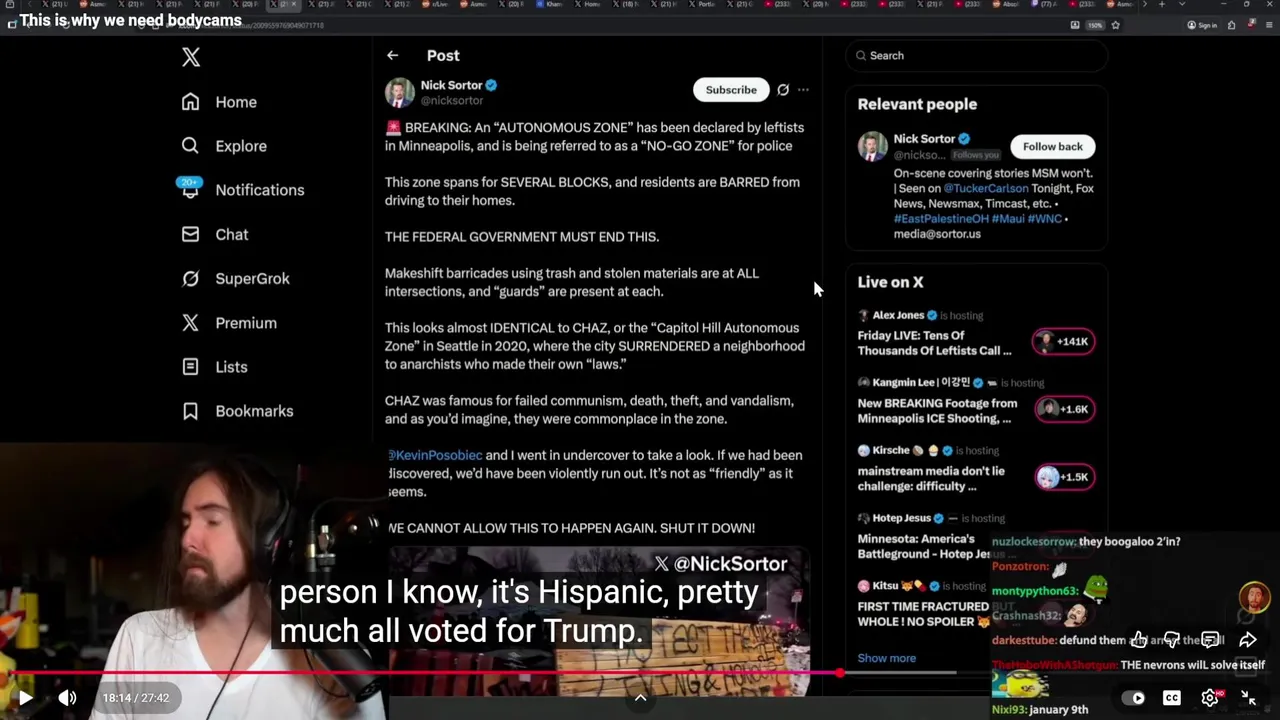This screenshot has width=1280, height=720.
Task: Click the +1.5K listeners badge
Action: click(1064, 477)
